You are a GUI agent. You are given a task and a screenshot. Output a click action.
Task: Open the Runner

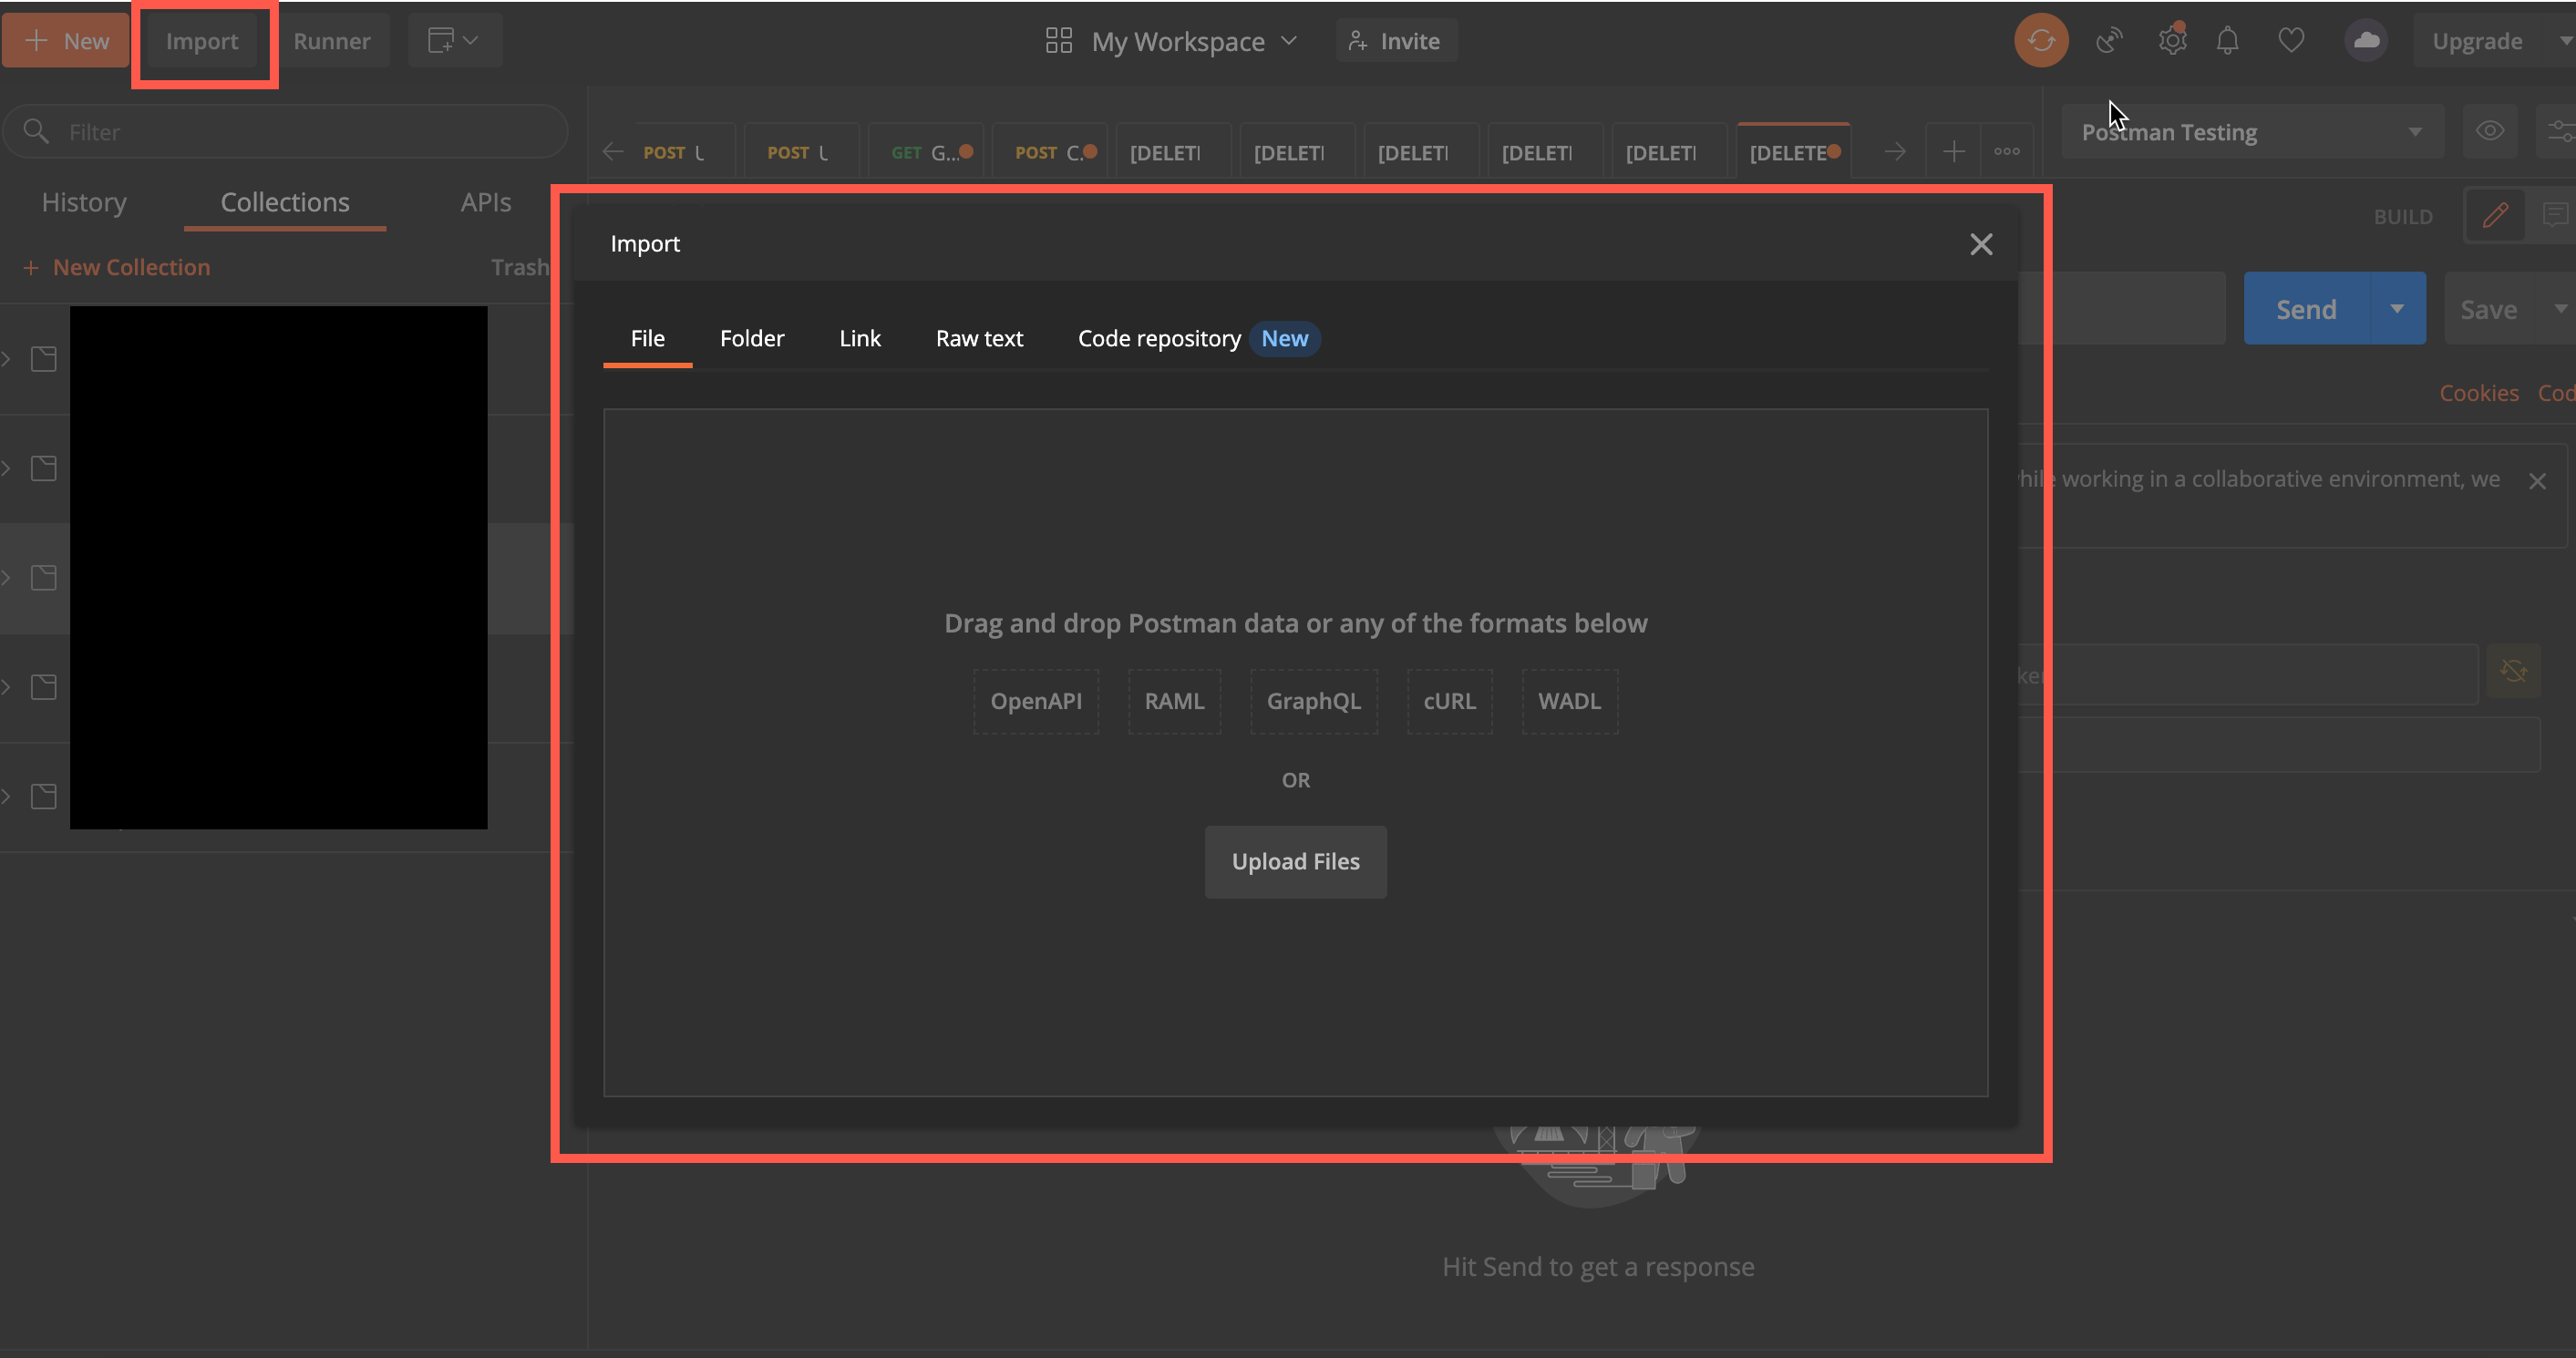coord(332,41)
